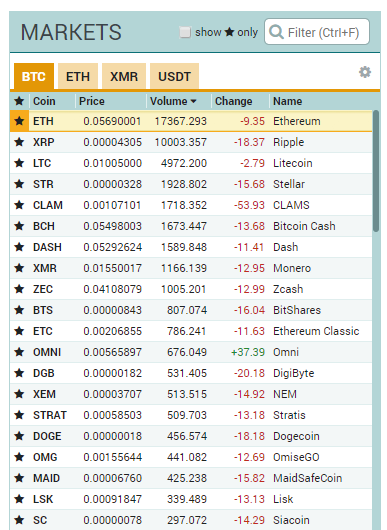Select the Dogecoin market name
The height and width of the screenshot is (530, 387).
tap(296, 436)
